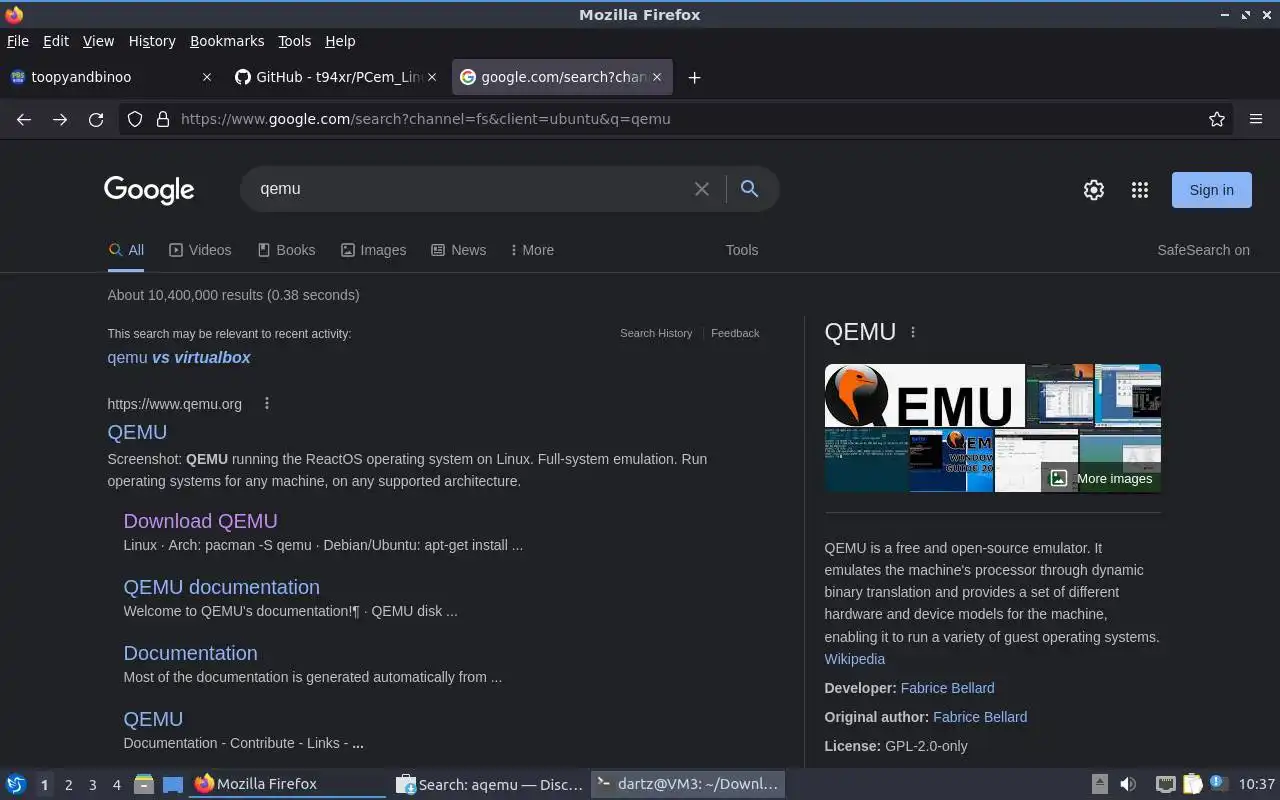Click the show desktop taskbar icon
The image size is (1280, 800).
pyautogui.click(x=173, y=784)
